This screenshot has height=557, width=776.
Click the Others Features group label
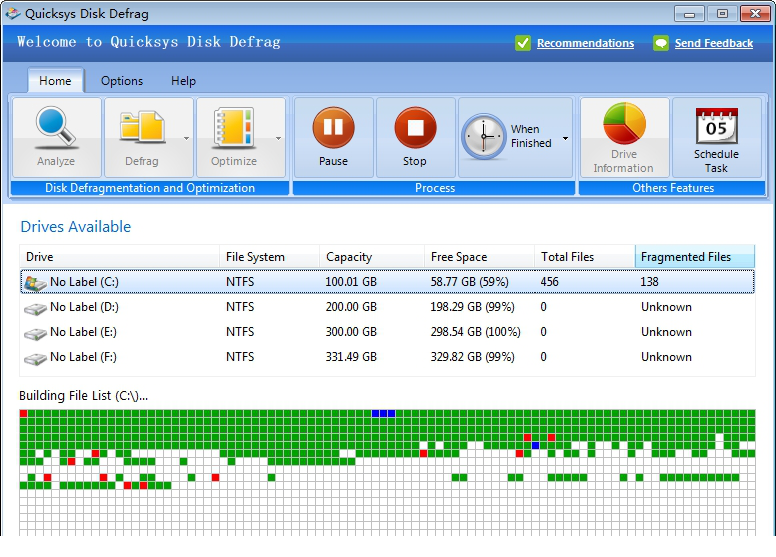point(673,188)
